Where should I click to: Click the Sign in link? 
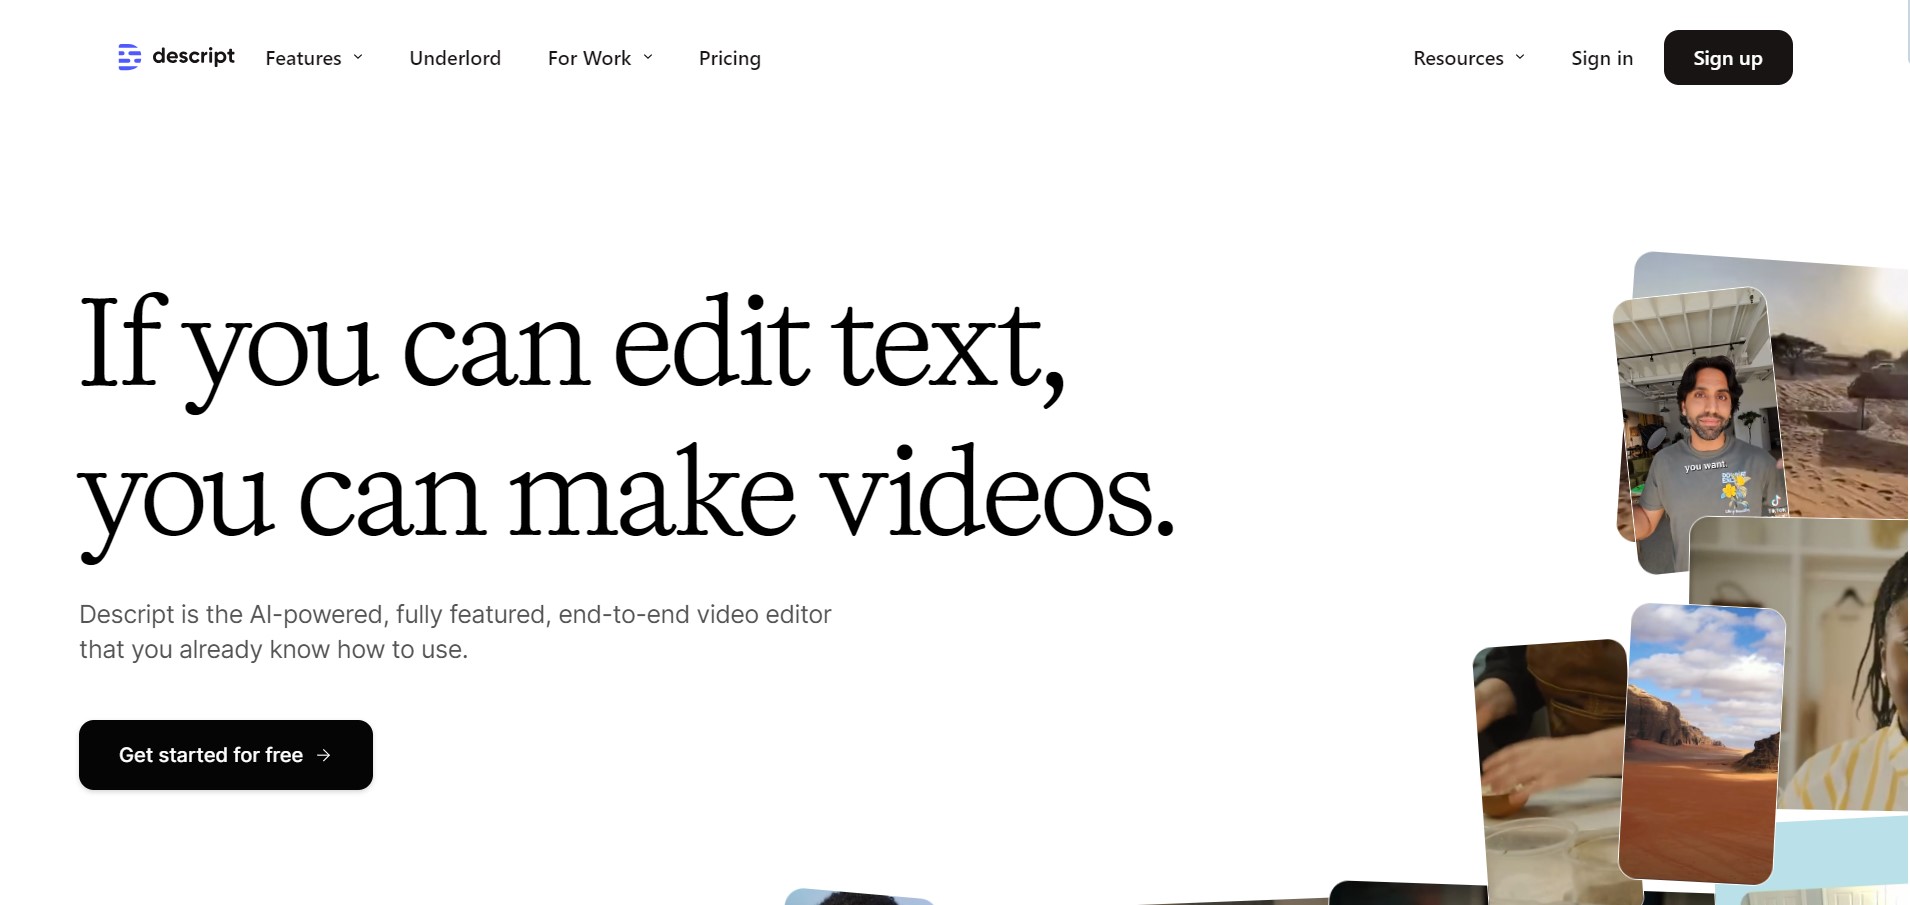(x=1601, y=58)
